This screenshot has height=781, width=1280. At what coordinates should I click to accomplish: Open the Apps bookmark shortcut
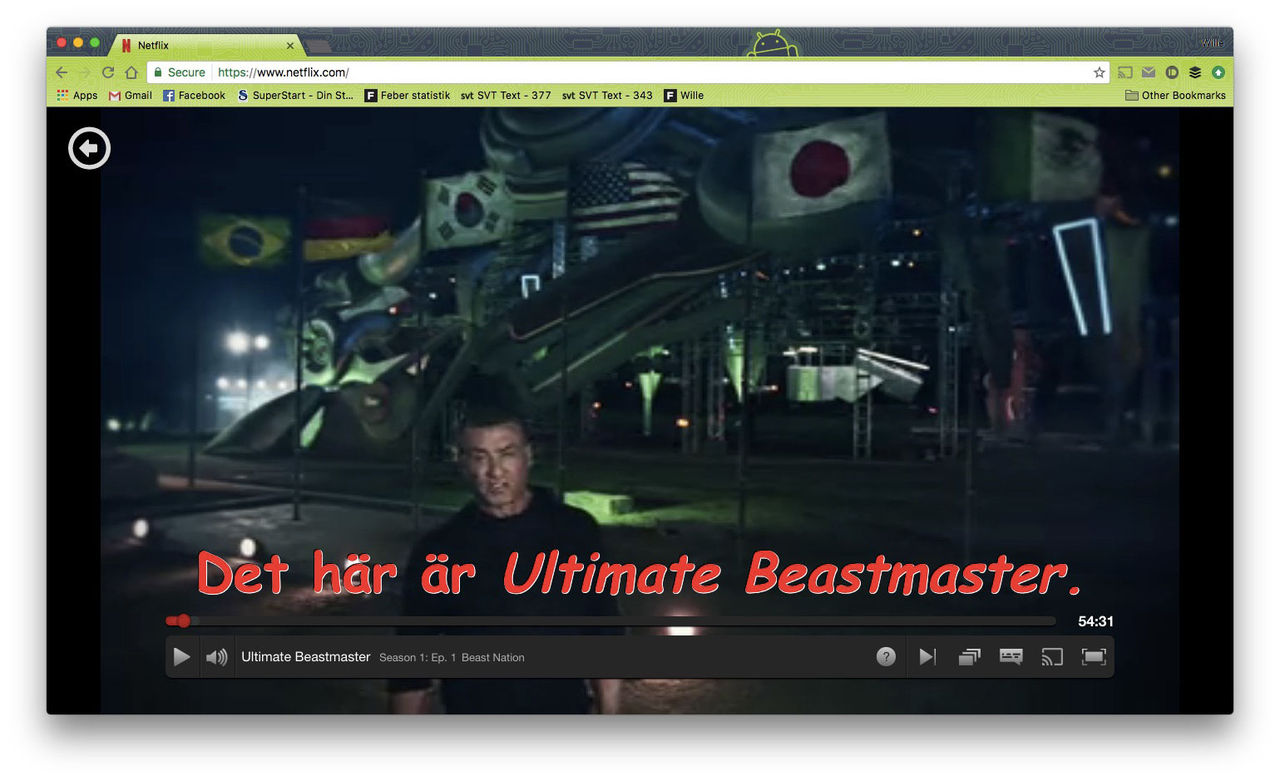[77, 95]
